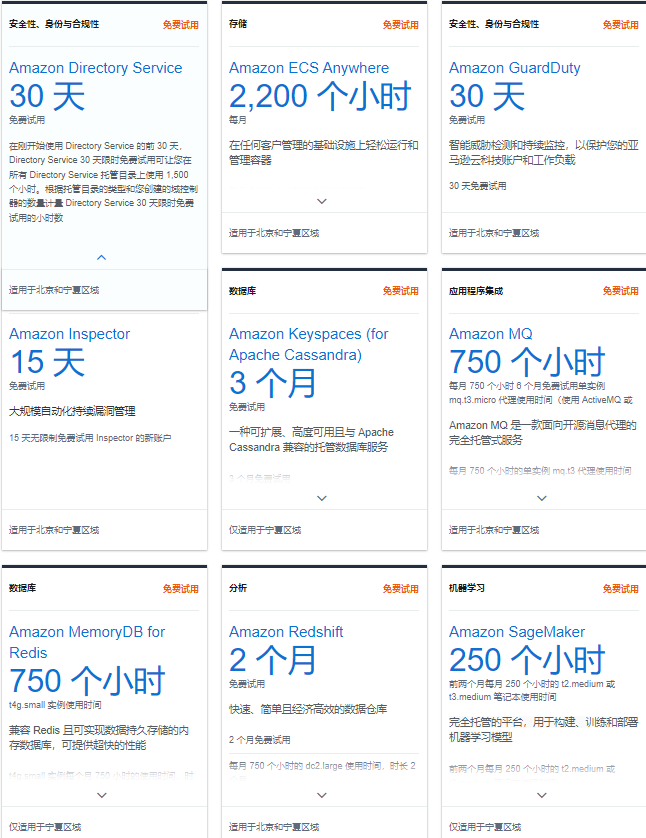Image resolution: width=646 pixels, height=838 pixels.
Task: Open the Amazon Inspector link
Action: click(69, 334)
